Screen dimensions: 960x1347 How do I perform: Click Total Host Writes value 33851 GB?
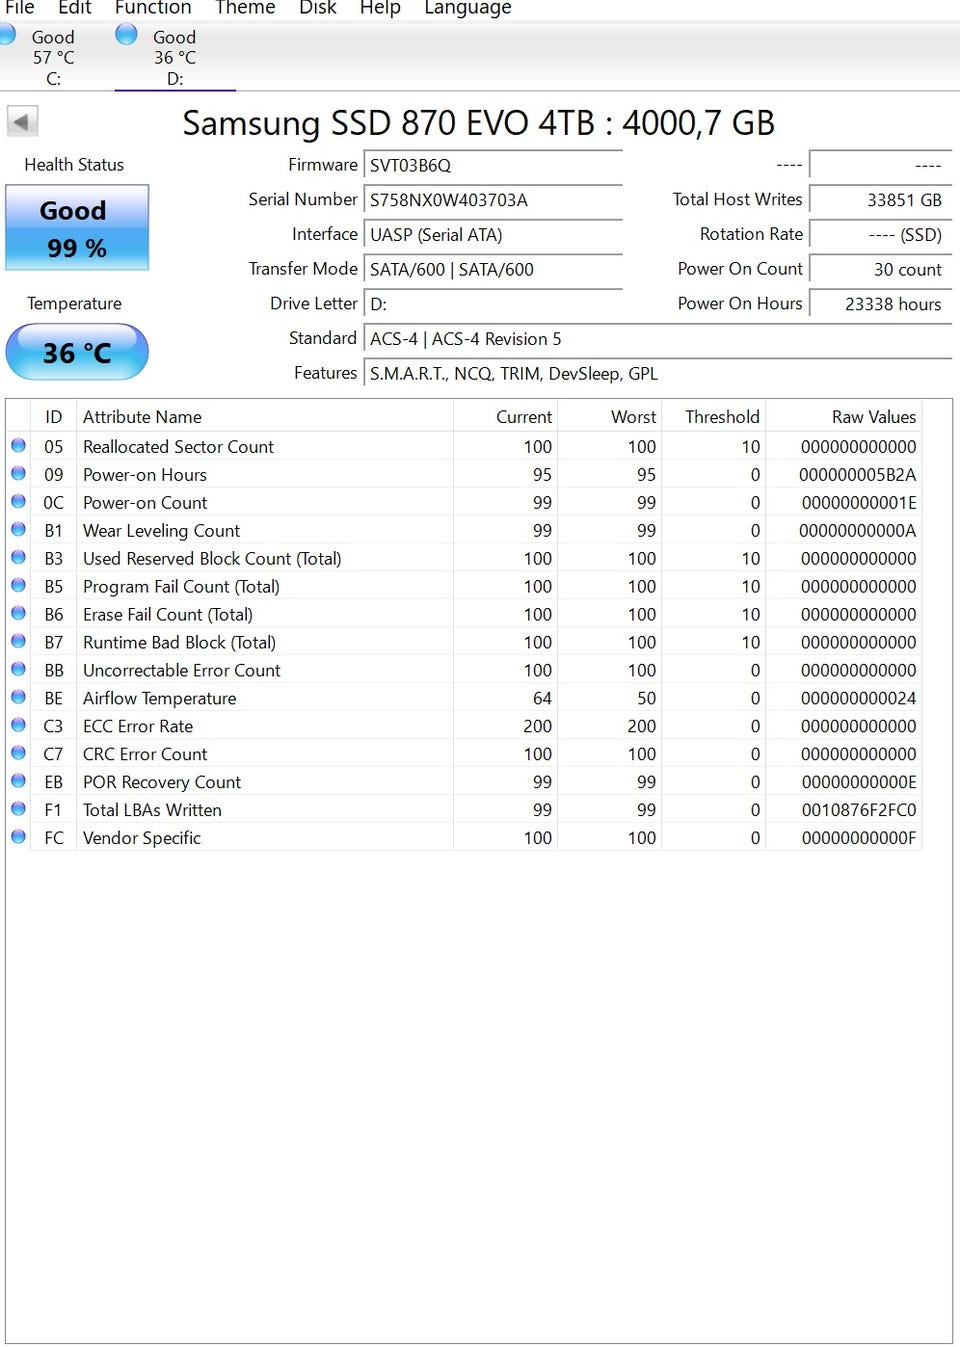click(x=880, y=200)
